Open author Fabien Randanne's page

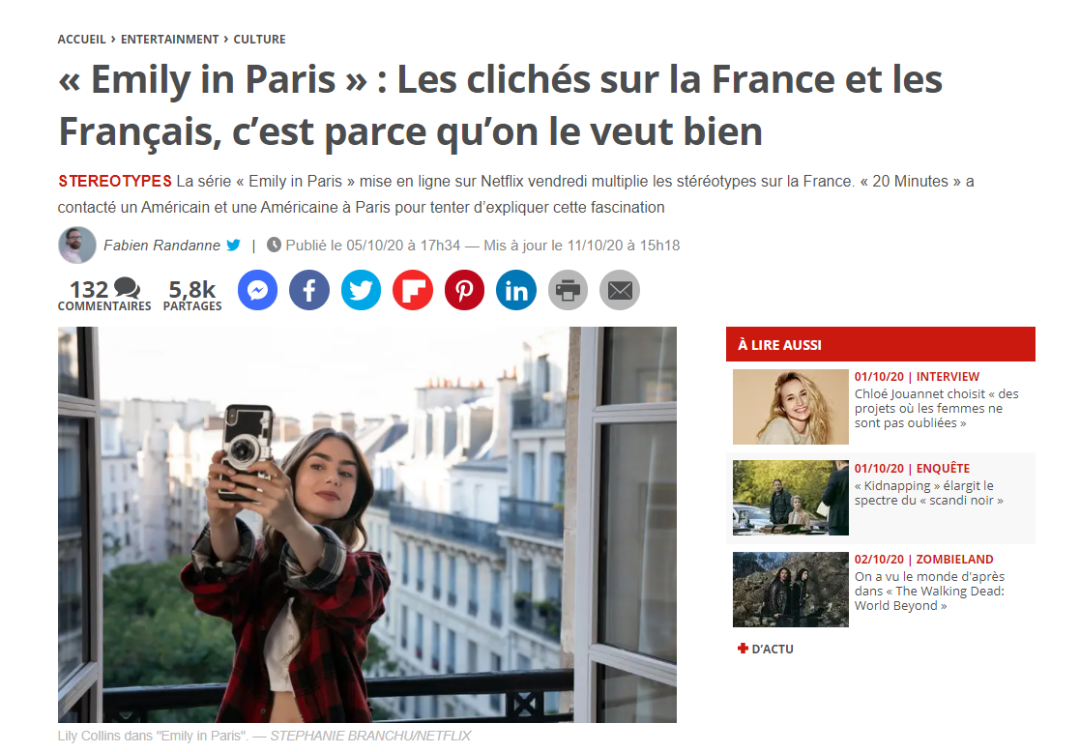click(162, 245)
